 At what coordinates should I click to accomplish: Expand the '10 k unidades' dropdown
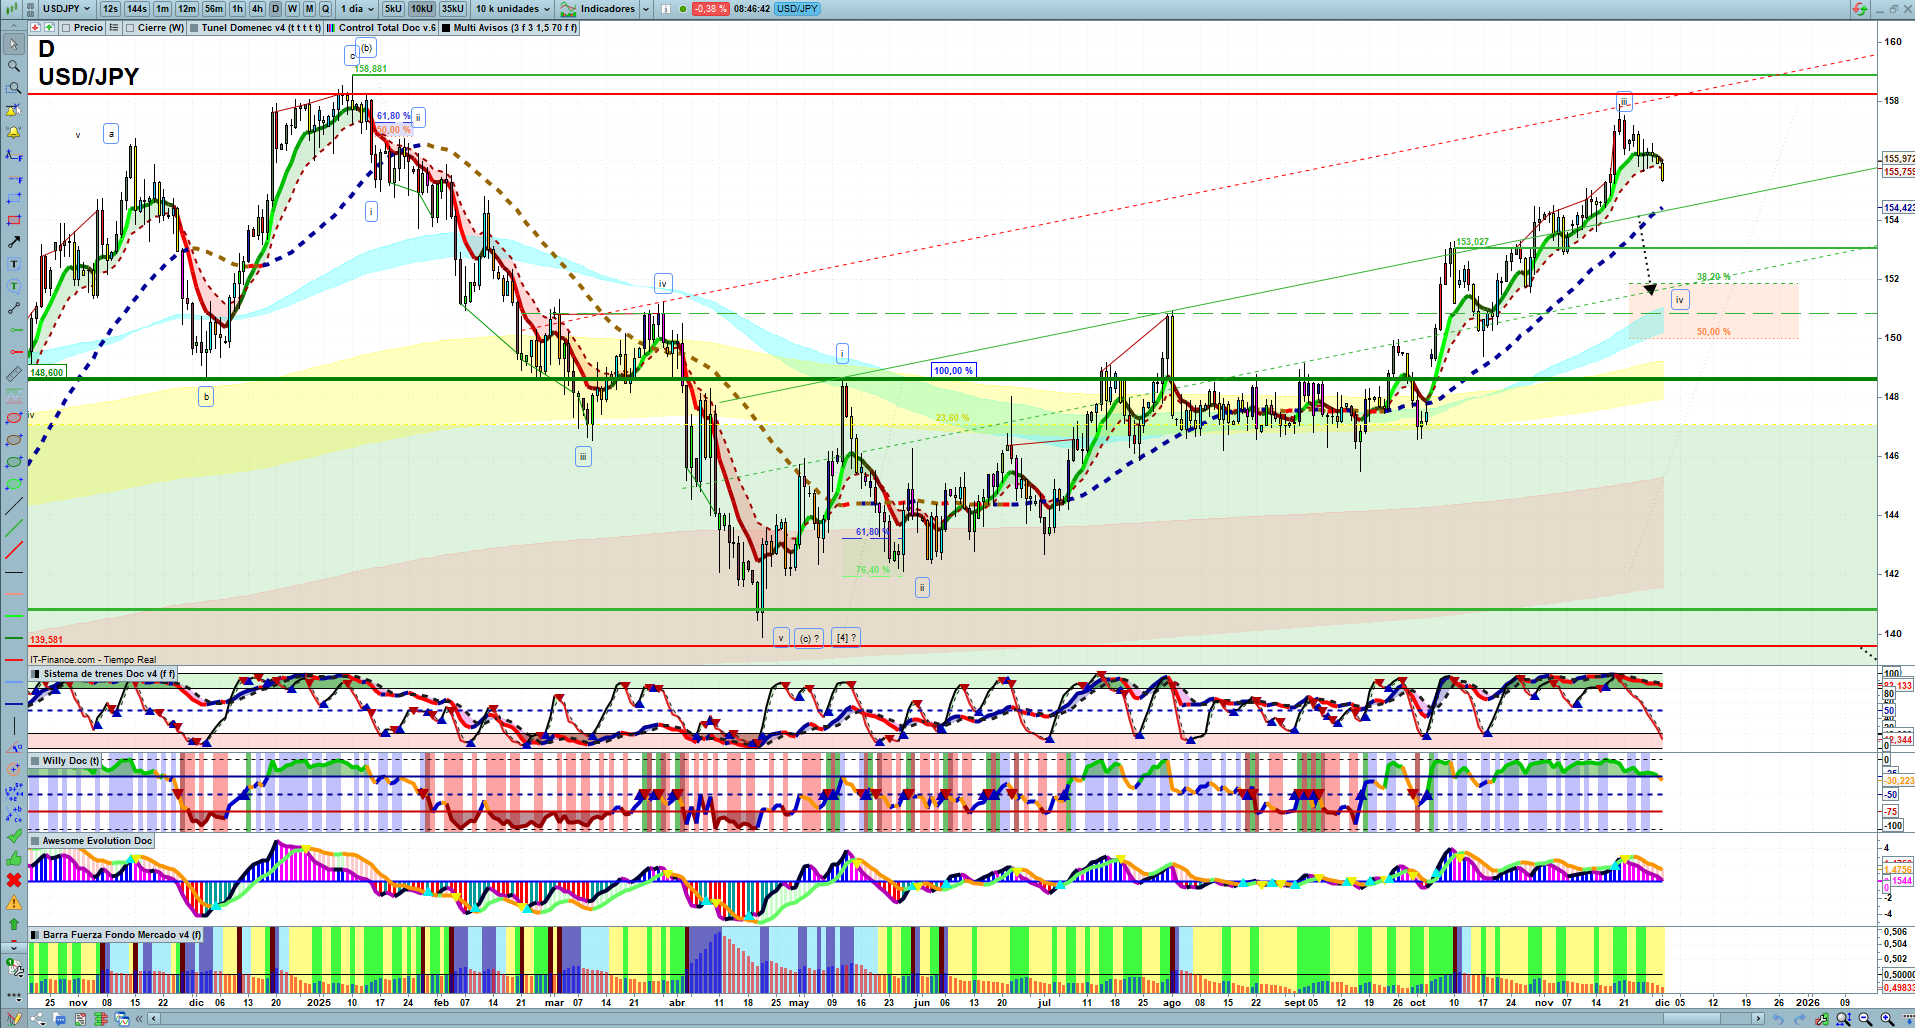(x=512, y=9)
